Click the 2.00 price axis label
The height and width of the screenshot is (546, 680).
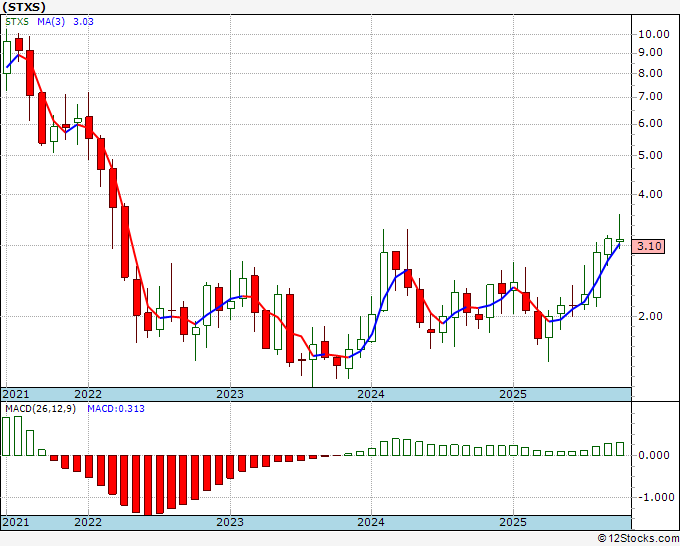click(x=650, y=316)
